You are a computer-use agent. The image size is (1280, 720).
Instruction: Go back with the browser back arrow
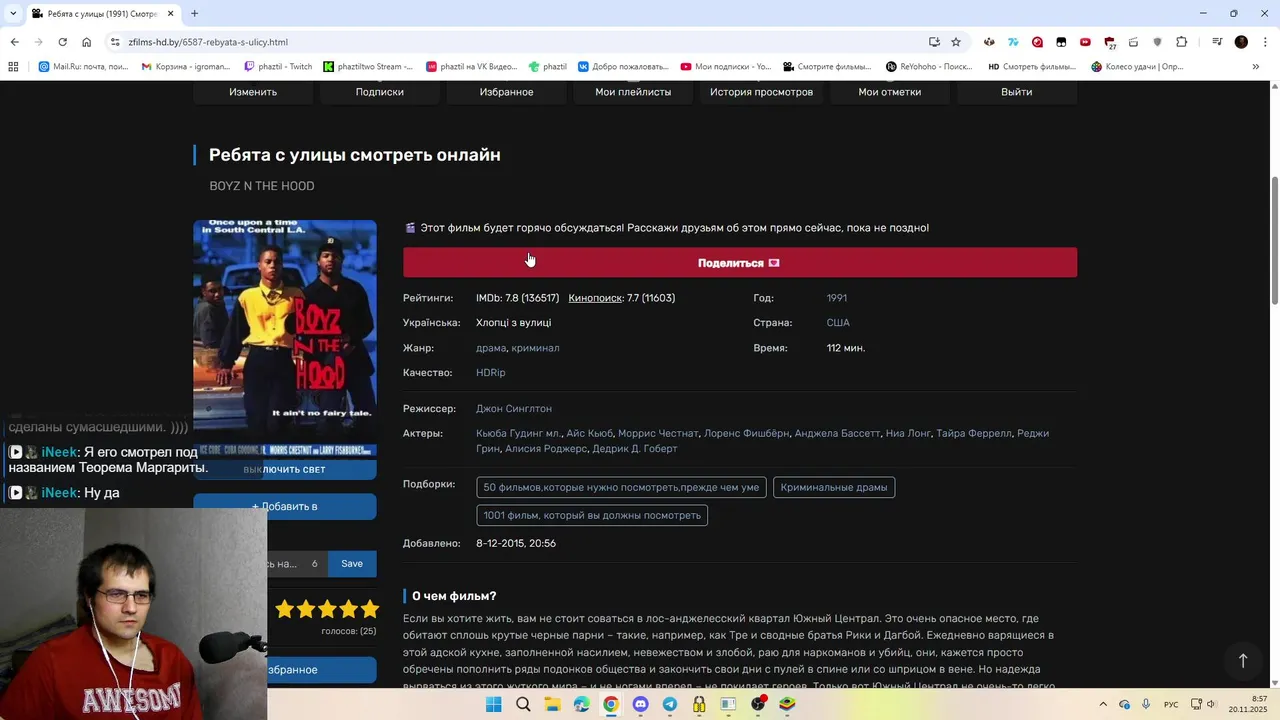pos(14,42)
